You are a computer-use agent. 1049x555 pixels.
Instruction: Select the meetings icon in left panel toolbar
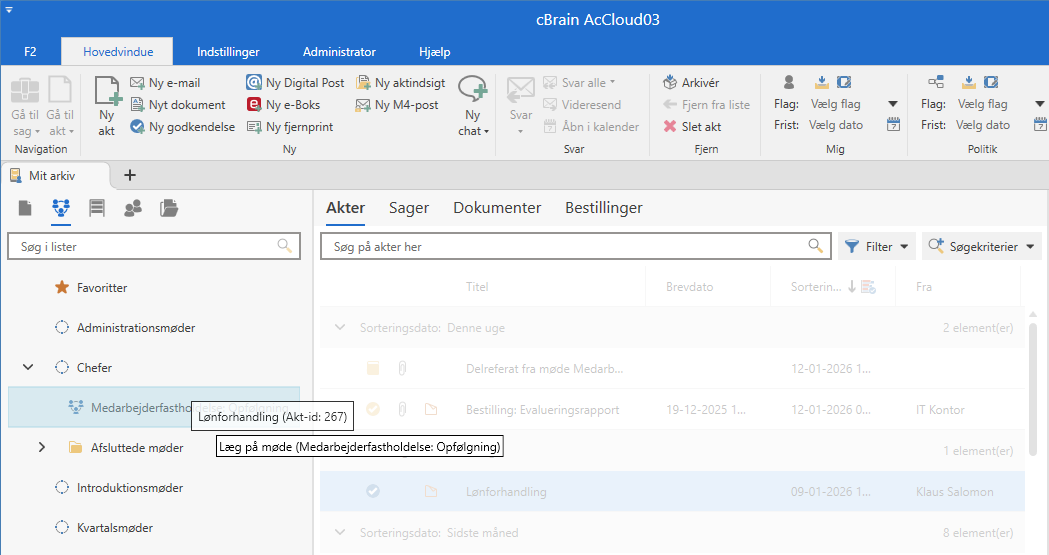pyautogui.click(x=61, y=209)
